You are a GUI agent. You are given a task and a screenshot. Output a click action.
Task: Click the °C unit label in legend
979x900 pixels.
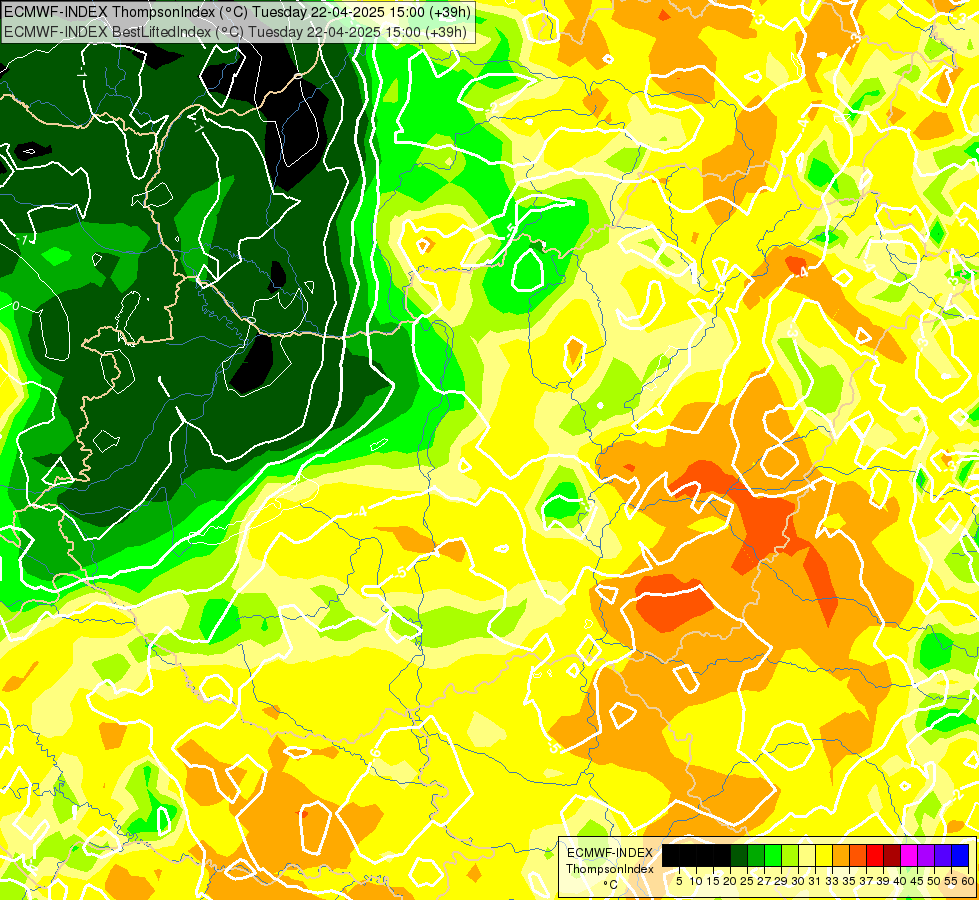pos(611,885)
